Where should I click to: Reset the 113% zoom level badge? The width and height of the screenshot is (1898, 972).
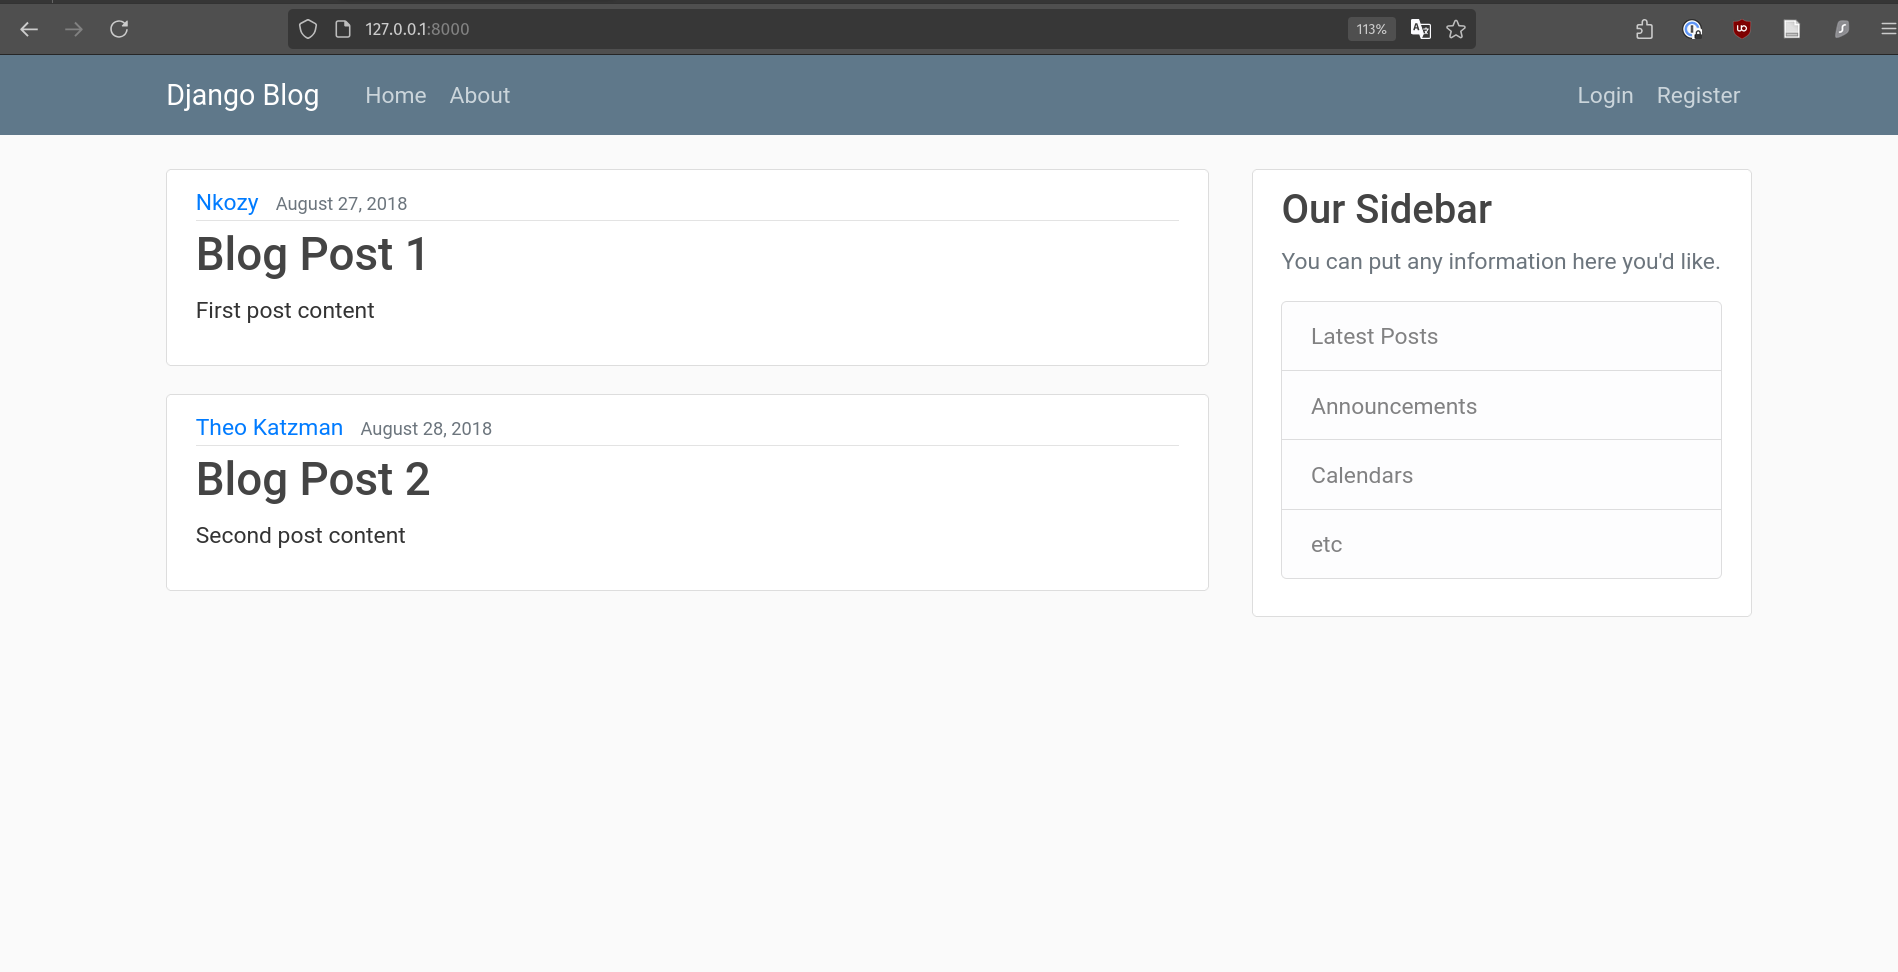click(x=1371, y=29)
